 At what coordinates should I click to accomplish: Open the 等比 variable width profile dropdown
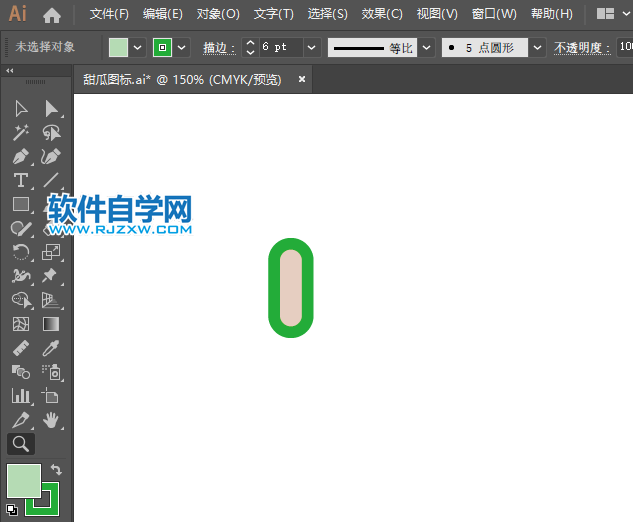(426, 48)
